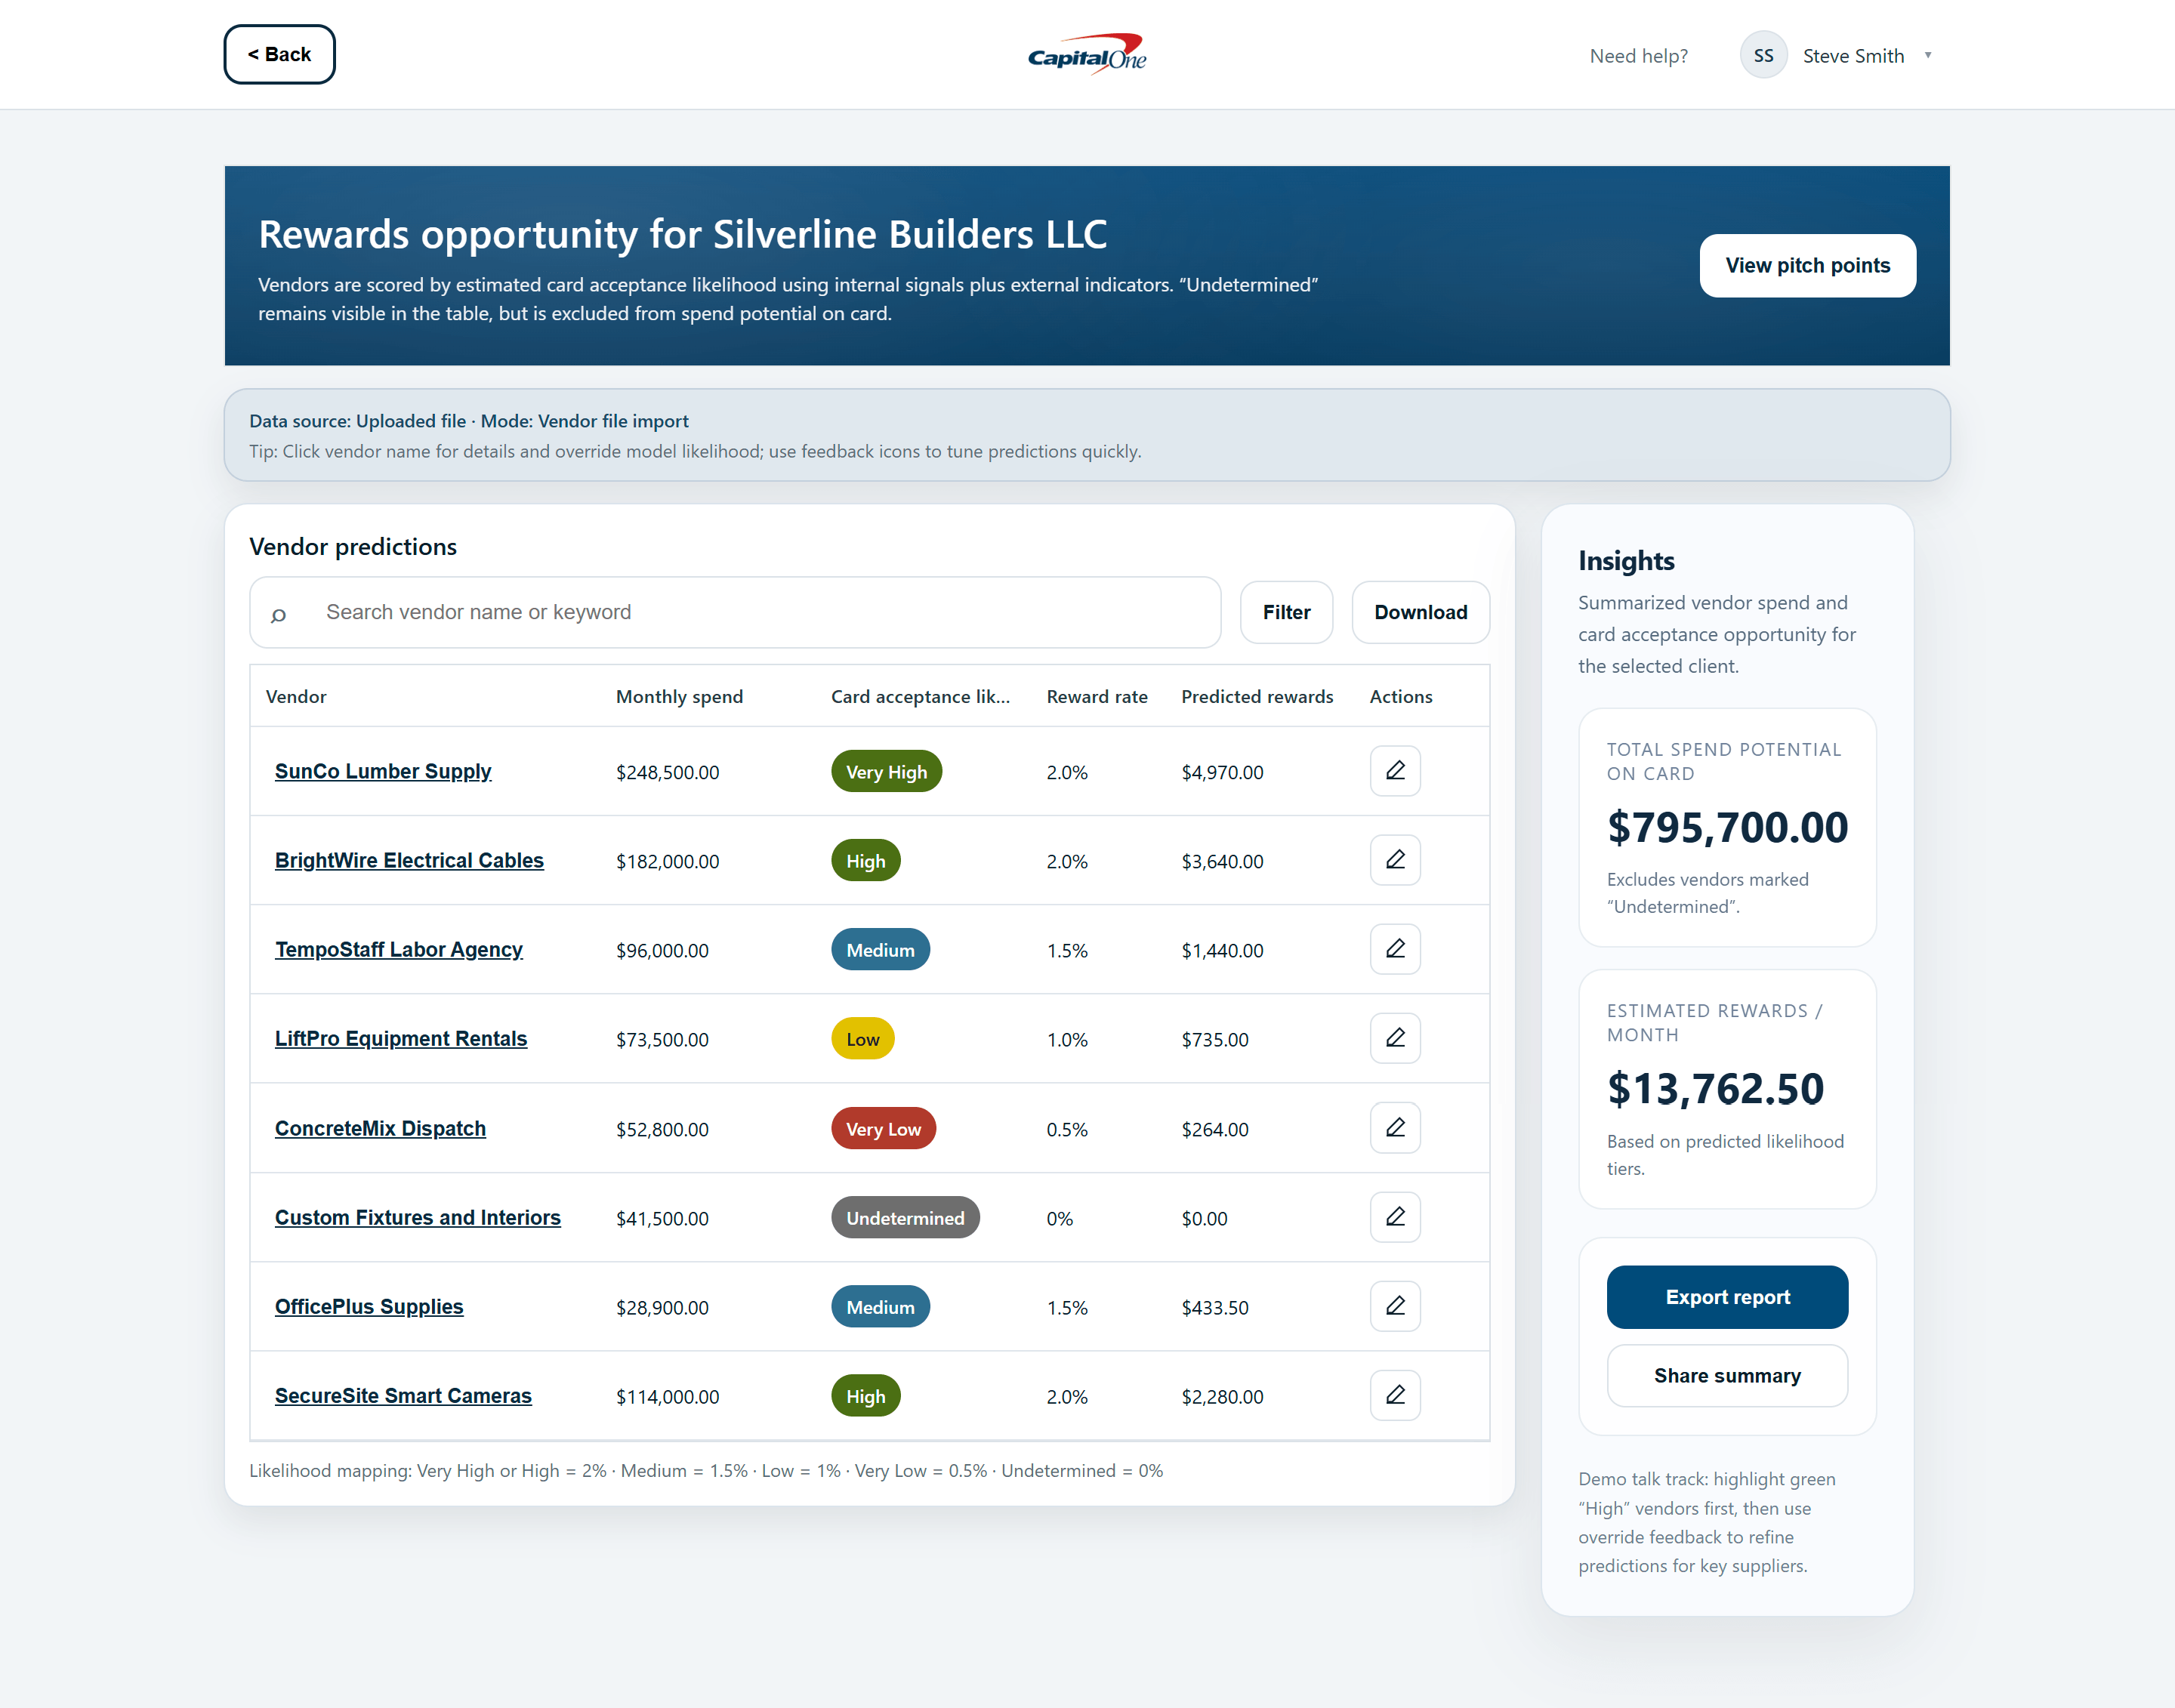Image resolution: width=2175 pixels, height=1708 pixels.
Task: Open View pitch points
Action: click(x=1807, y=265)
